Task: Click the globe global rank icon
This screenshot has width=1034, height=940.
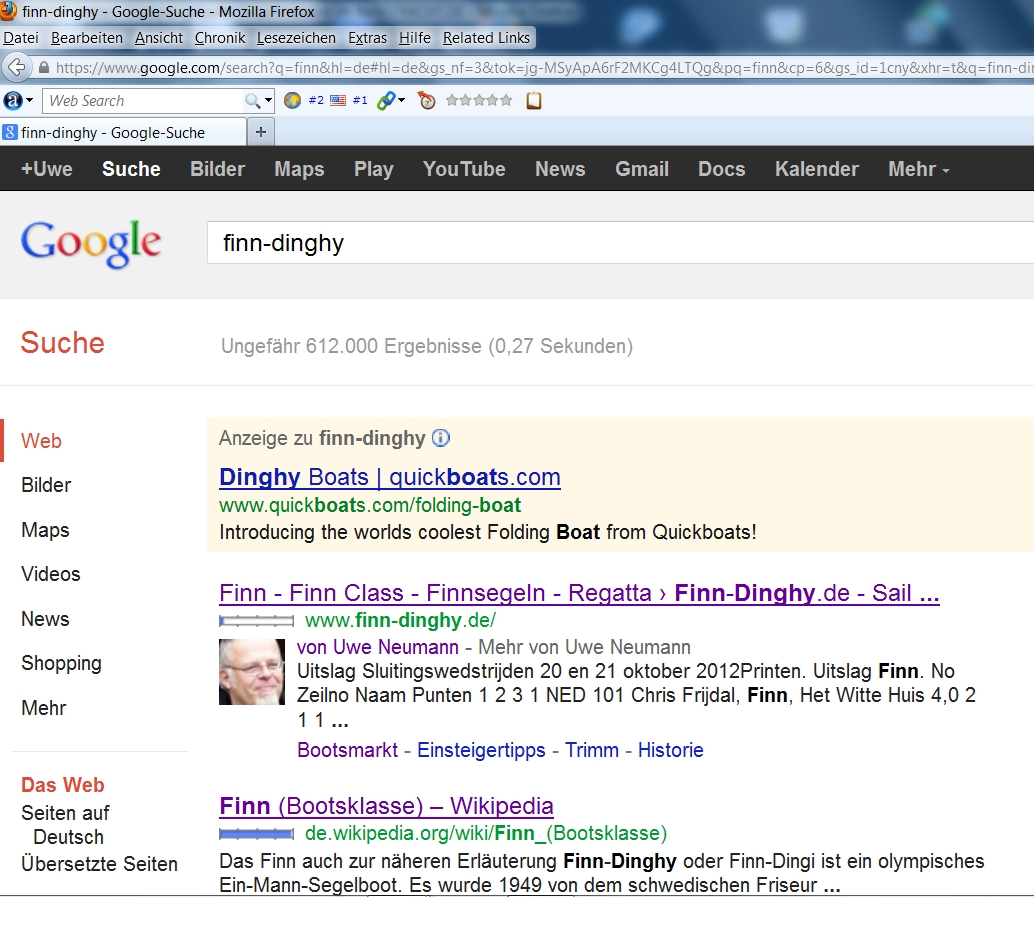Action: coord(292,100)
